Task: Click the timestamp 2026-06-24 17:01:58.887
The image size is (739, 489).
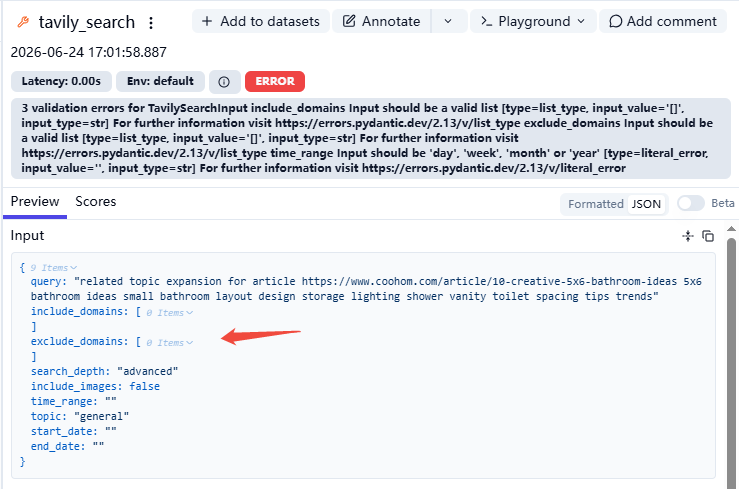Action: click(x=89, y=52)
